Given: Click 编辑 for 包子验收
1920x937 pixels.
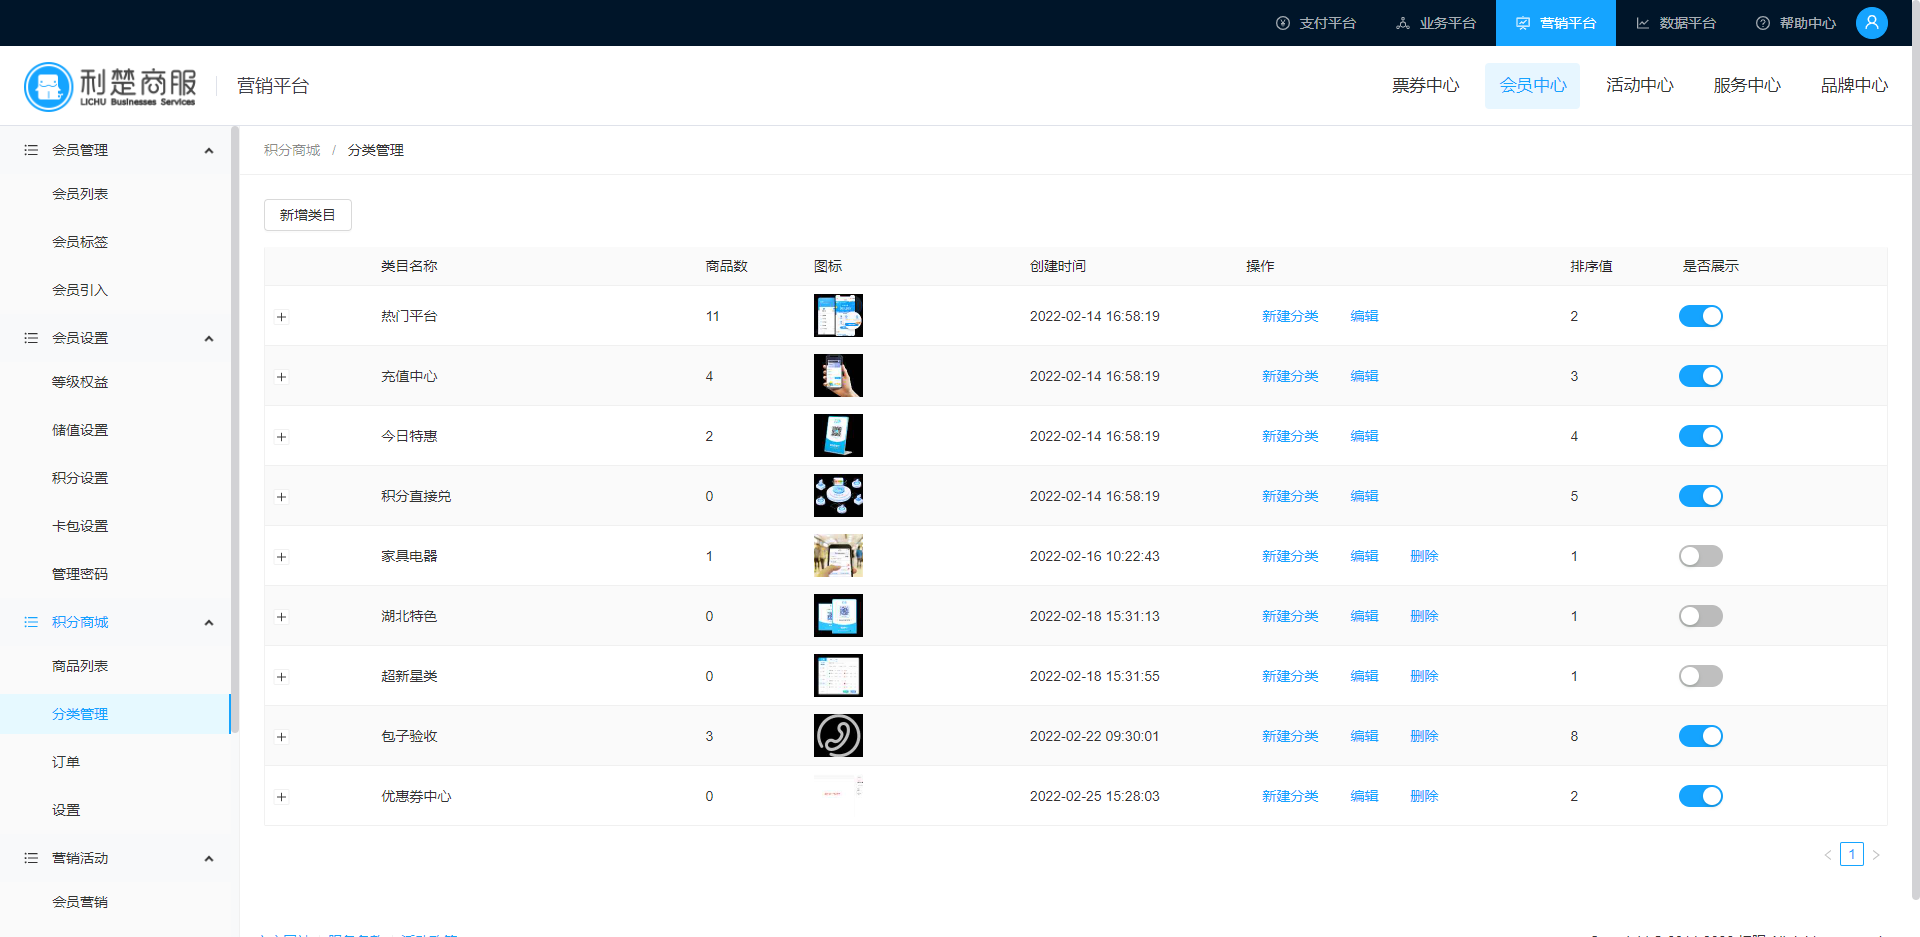Looking at the screenshot, I should click(1364, 736).
